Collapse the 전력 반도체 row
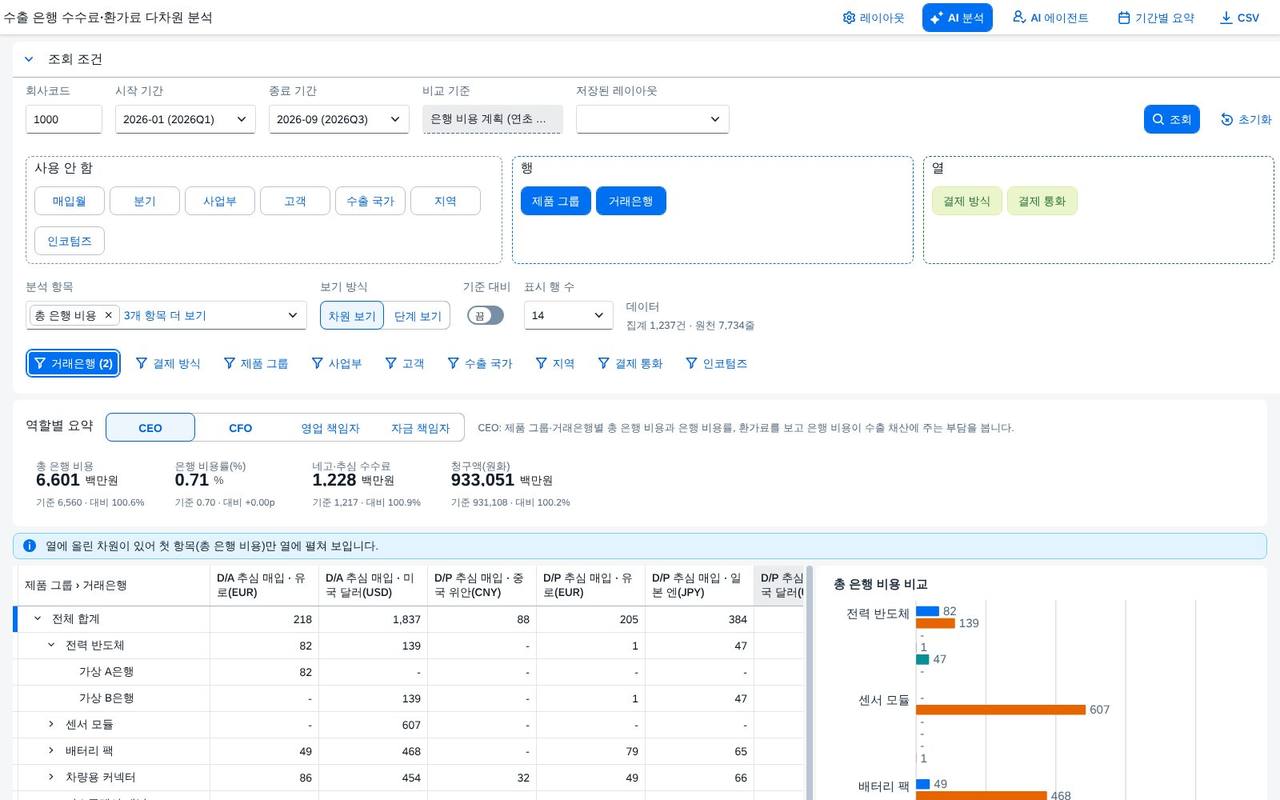Image resolution: width=1280 pixels, height=800 pixels. pyautogui.click(x=52, y=645)
